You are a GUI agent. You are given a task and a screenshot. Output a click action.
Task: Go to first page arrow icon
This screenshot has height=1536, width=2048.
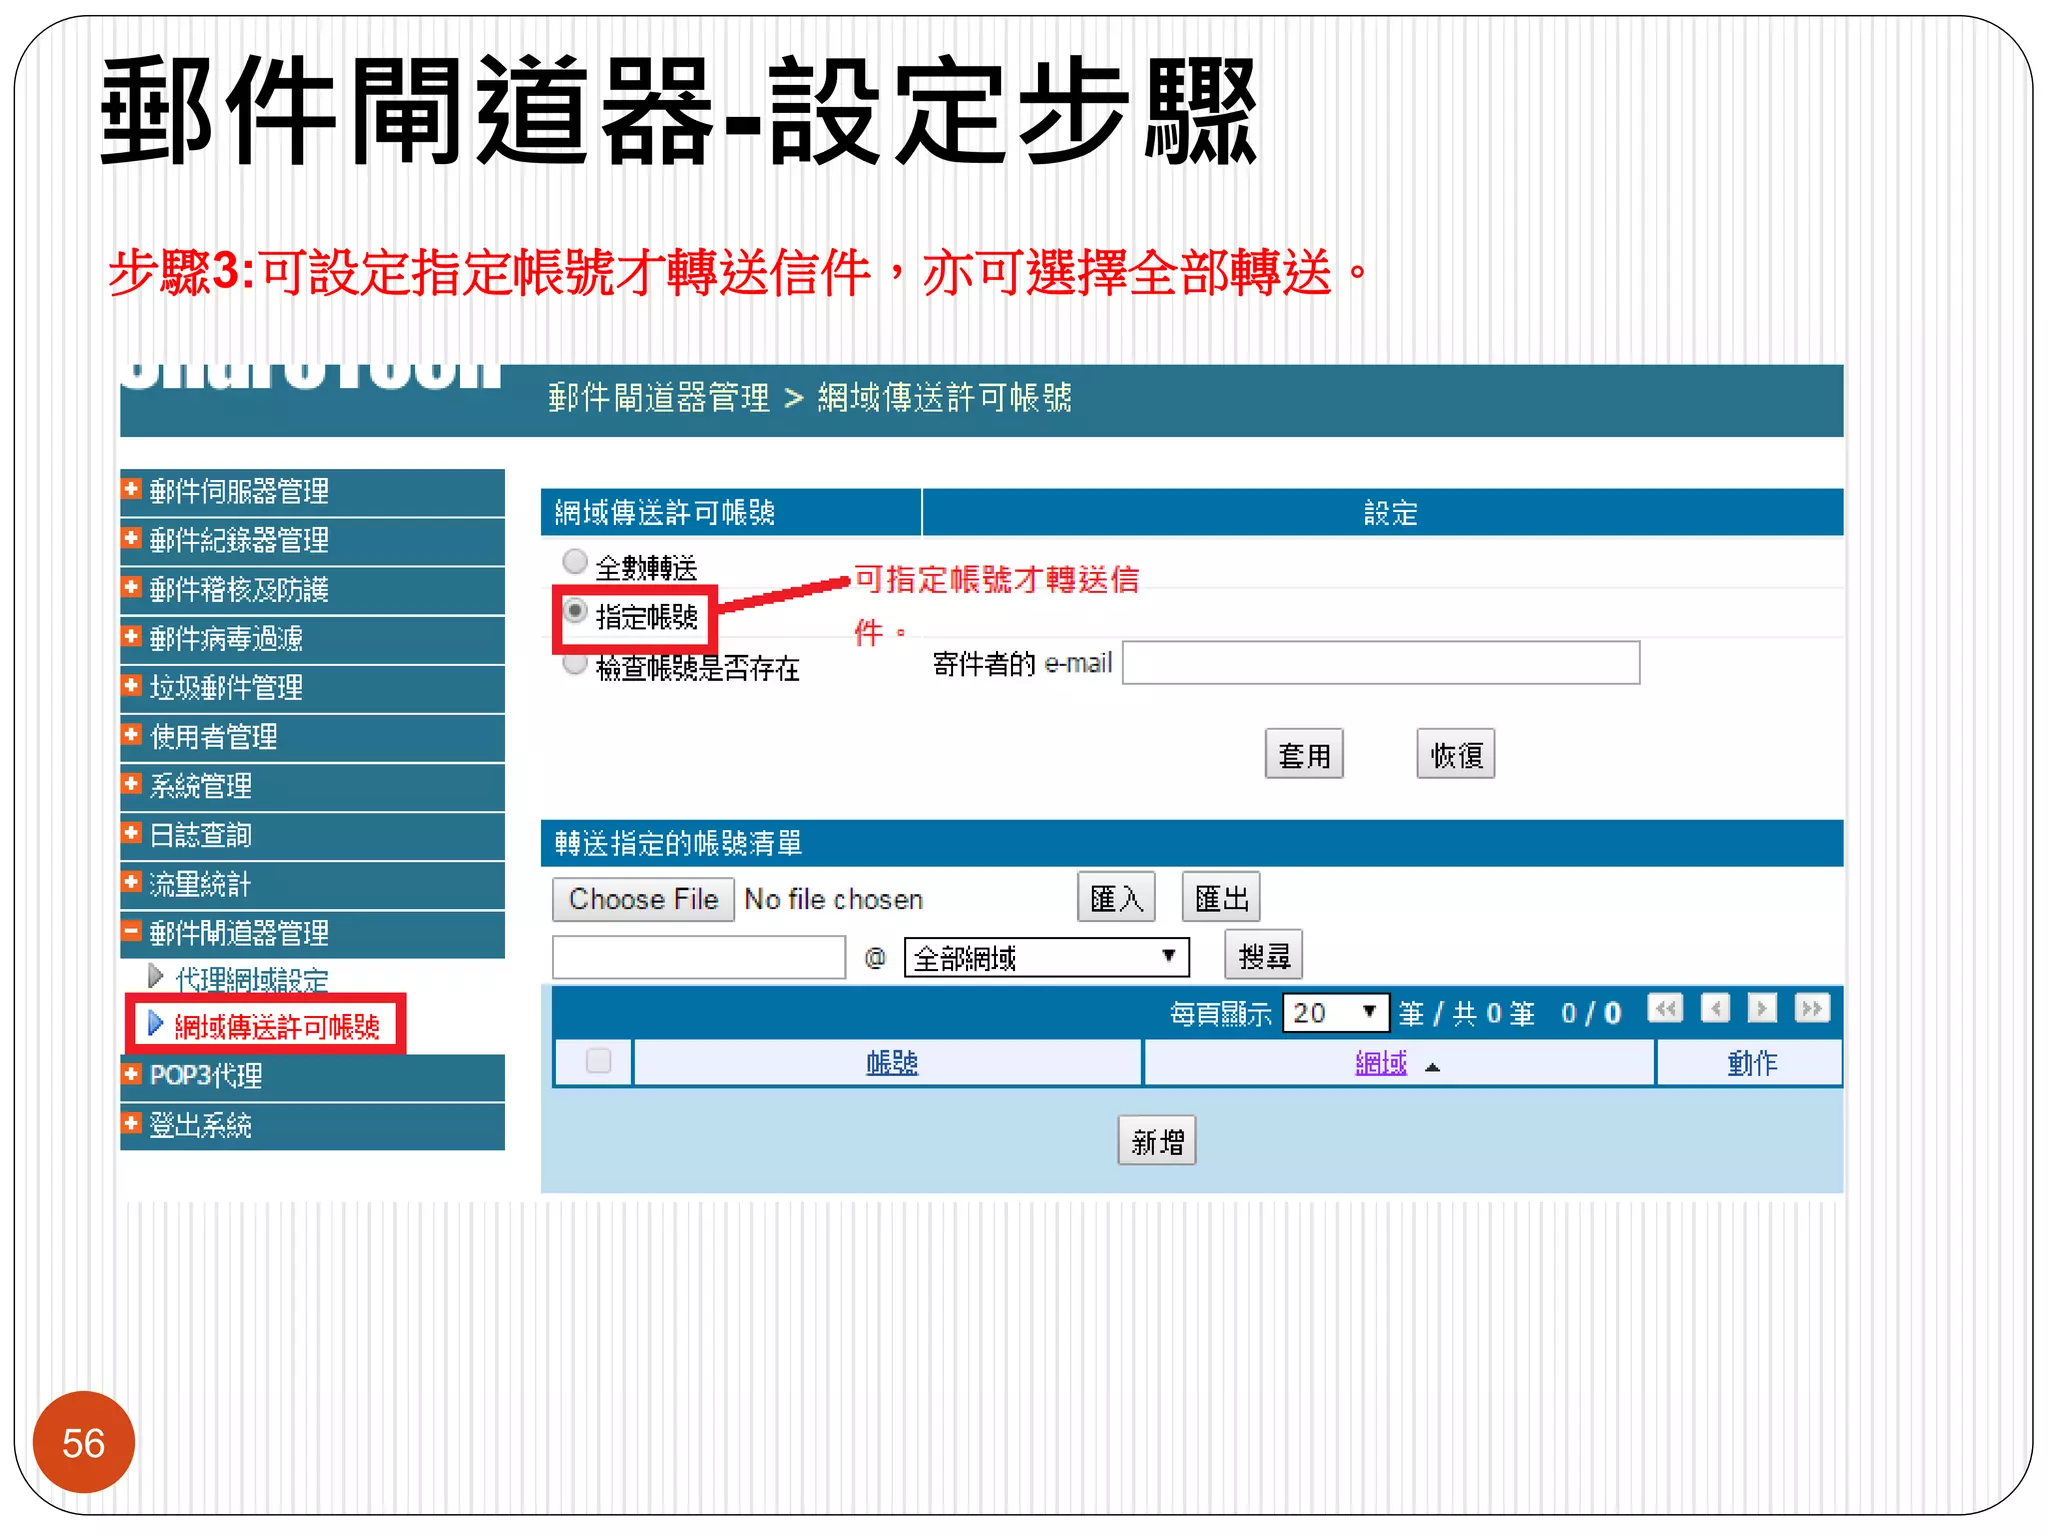pos(1666,1008)
